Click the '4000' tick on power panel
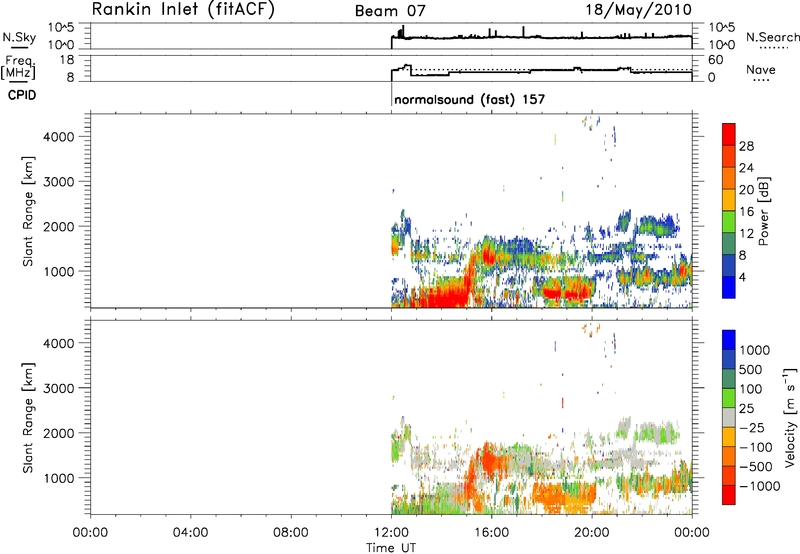 click(x=59, y=137)
